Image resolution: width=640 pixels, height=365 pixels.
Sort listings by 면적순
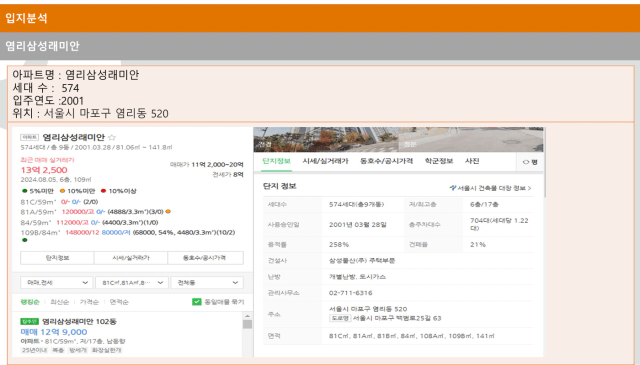pos(119,302)
